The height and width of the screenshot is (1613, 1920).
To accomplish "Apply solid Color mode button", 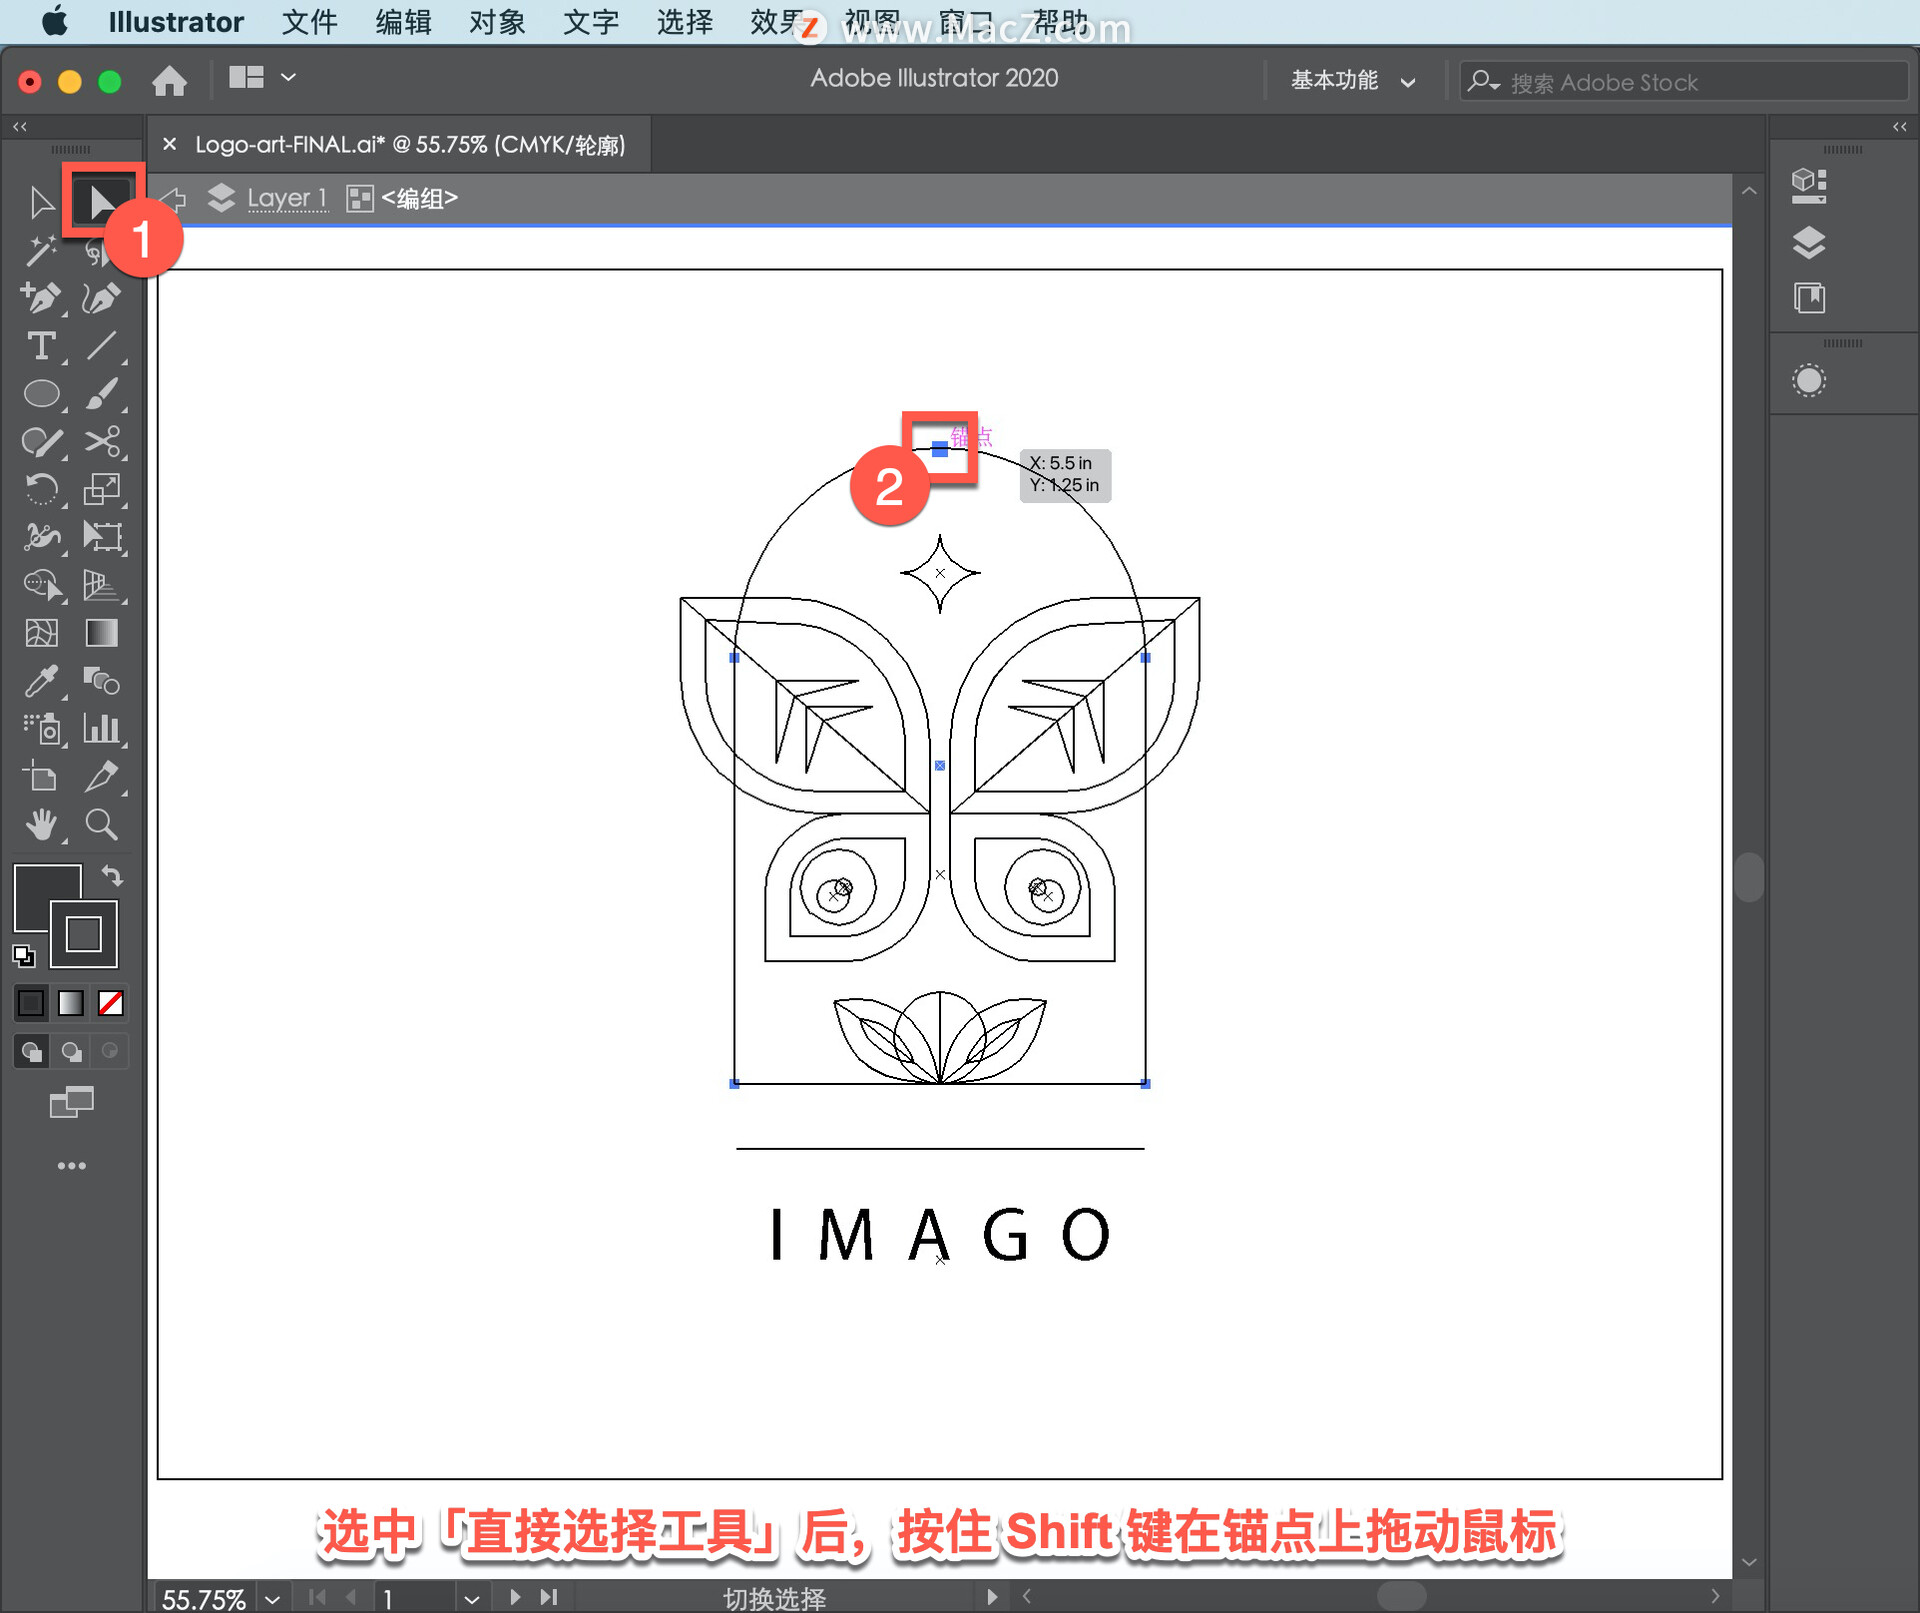I will click(x=31, y=1002).
